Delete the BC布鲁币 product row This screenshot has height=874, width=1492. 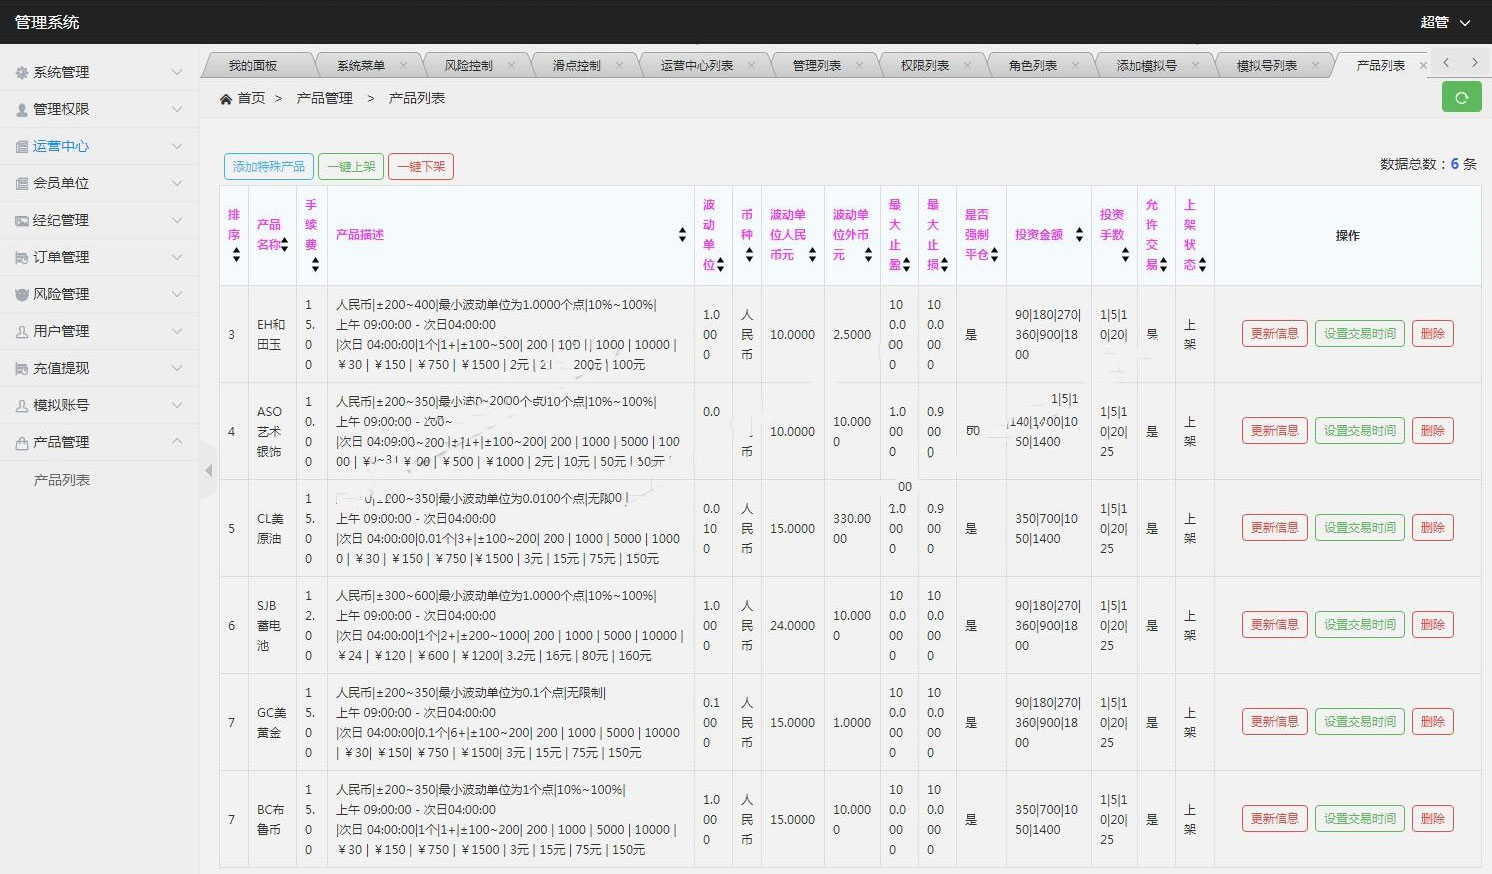[x=1432, y=819]
